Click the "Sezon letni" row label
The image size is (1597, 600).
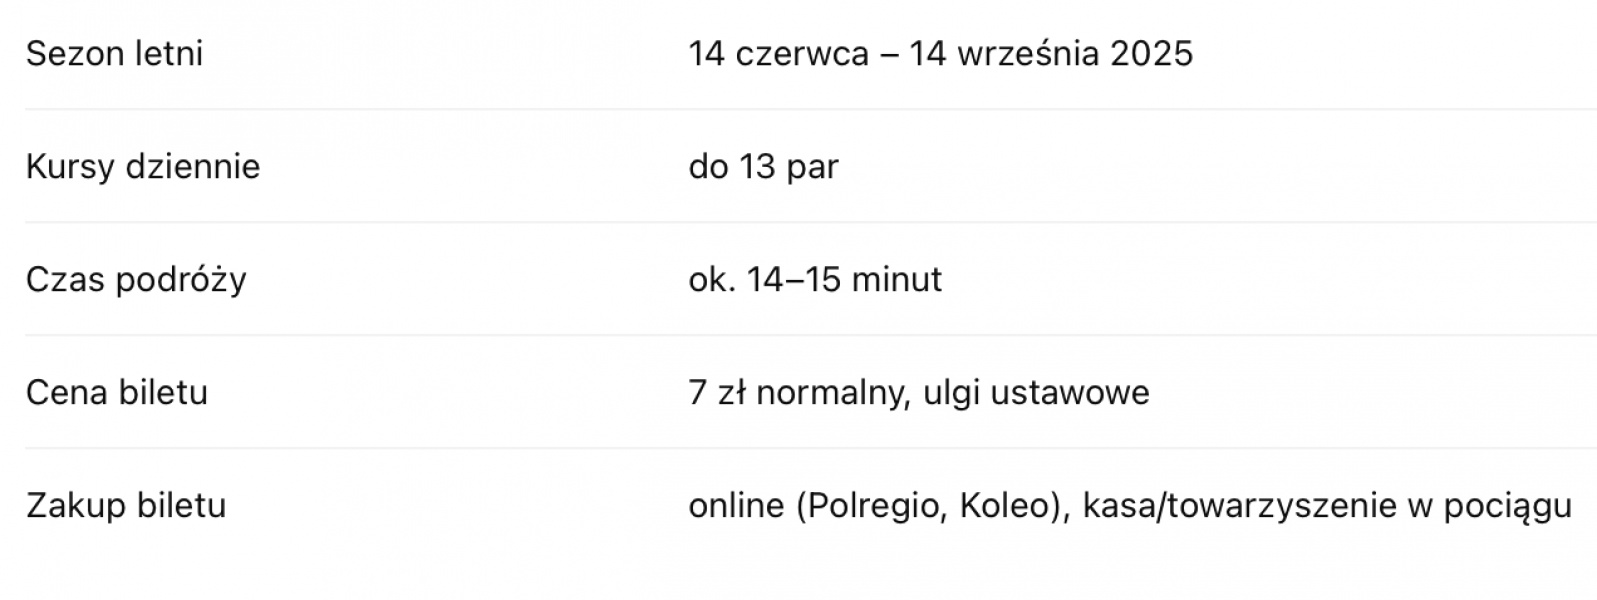coord(114,54)
